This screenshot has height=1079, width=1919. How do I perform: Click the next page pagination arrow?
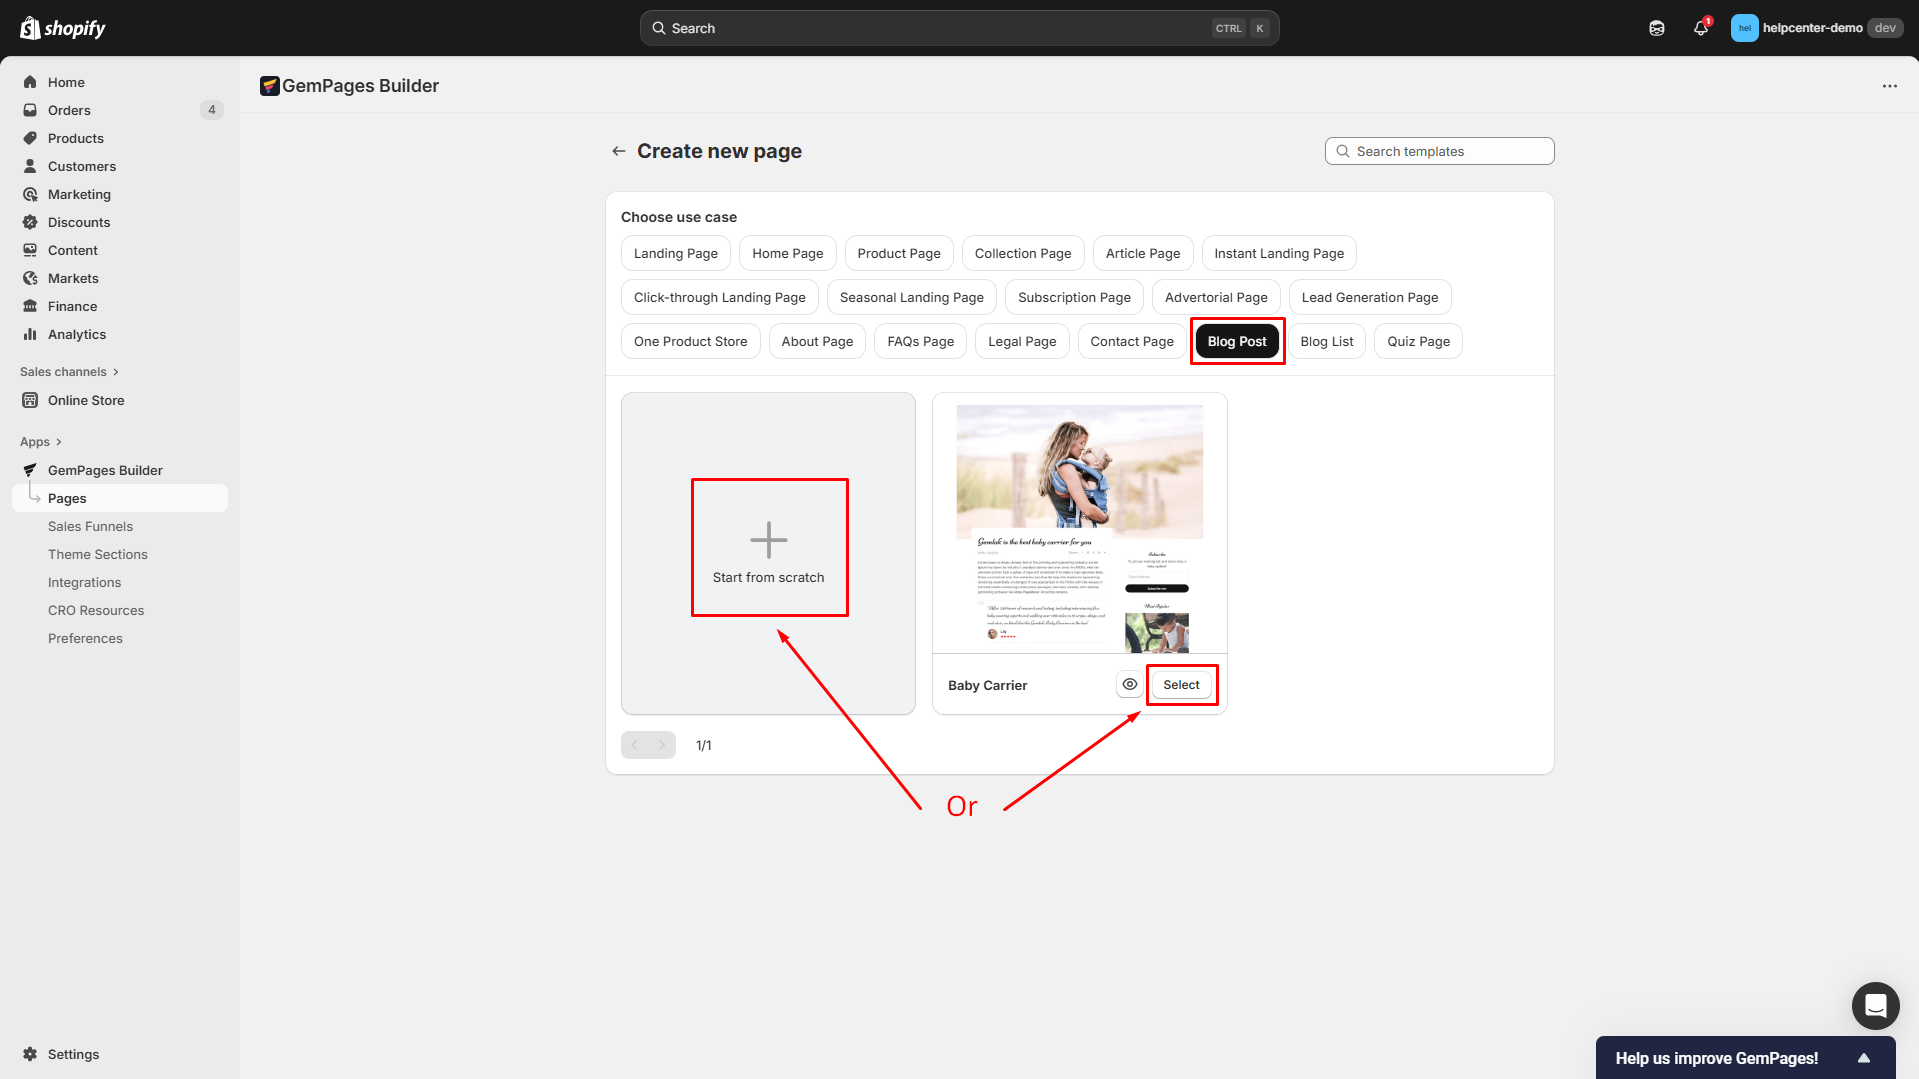tap(662, 746)
